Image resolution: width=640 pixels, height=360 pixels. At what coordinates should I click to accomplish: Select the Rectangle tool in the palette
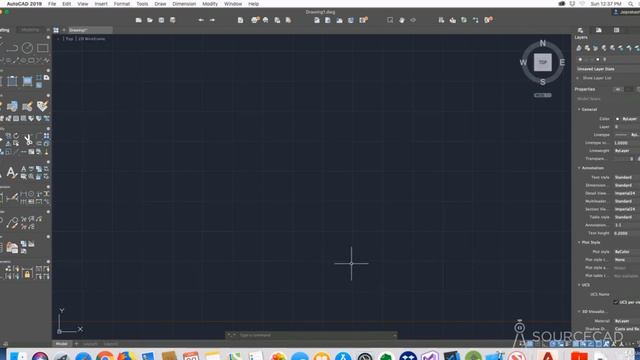tap(42, 48)
